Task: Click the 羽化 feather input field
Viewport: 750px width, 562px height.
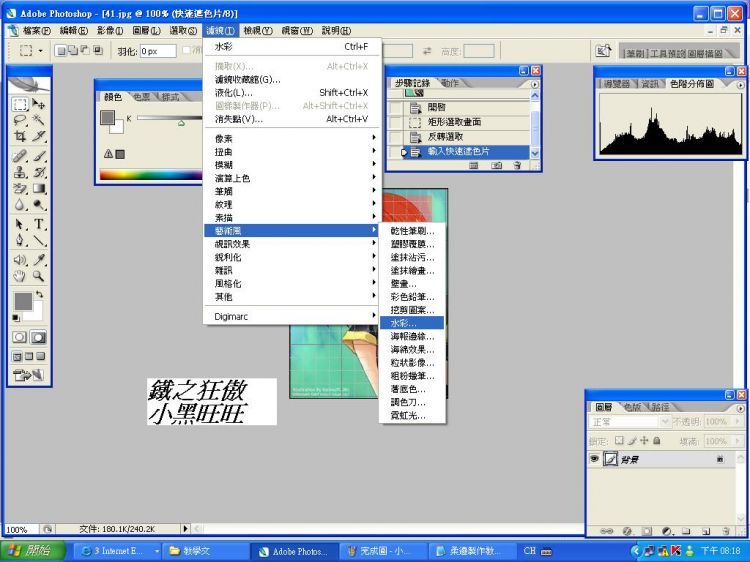Action: 158,51
